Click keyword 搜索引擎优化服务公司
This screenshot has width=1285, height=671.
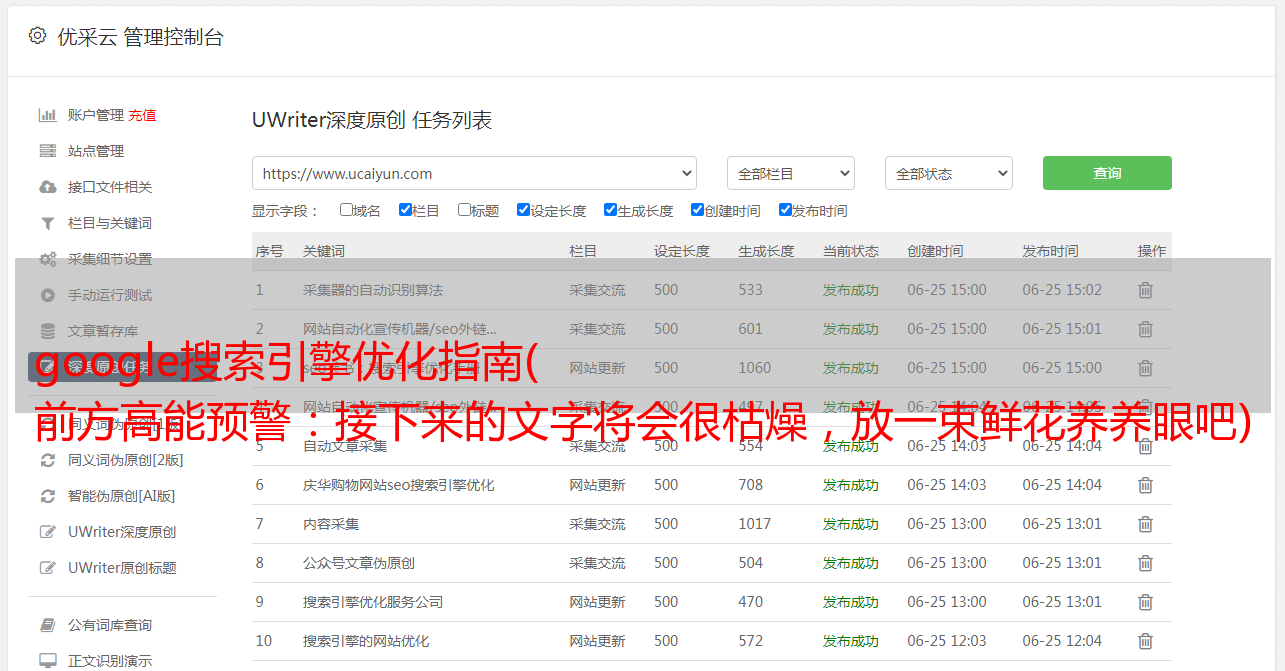point(373,602)
